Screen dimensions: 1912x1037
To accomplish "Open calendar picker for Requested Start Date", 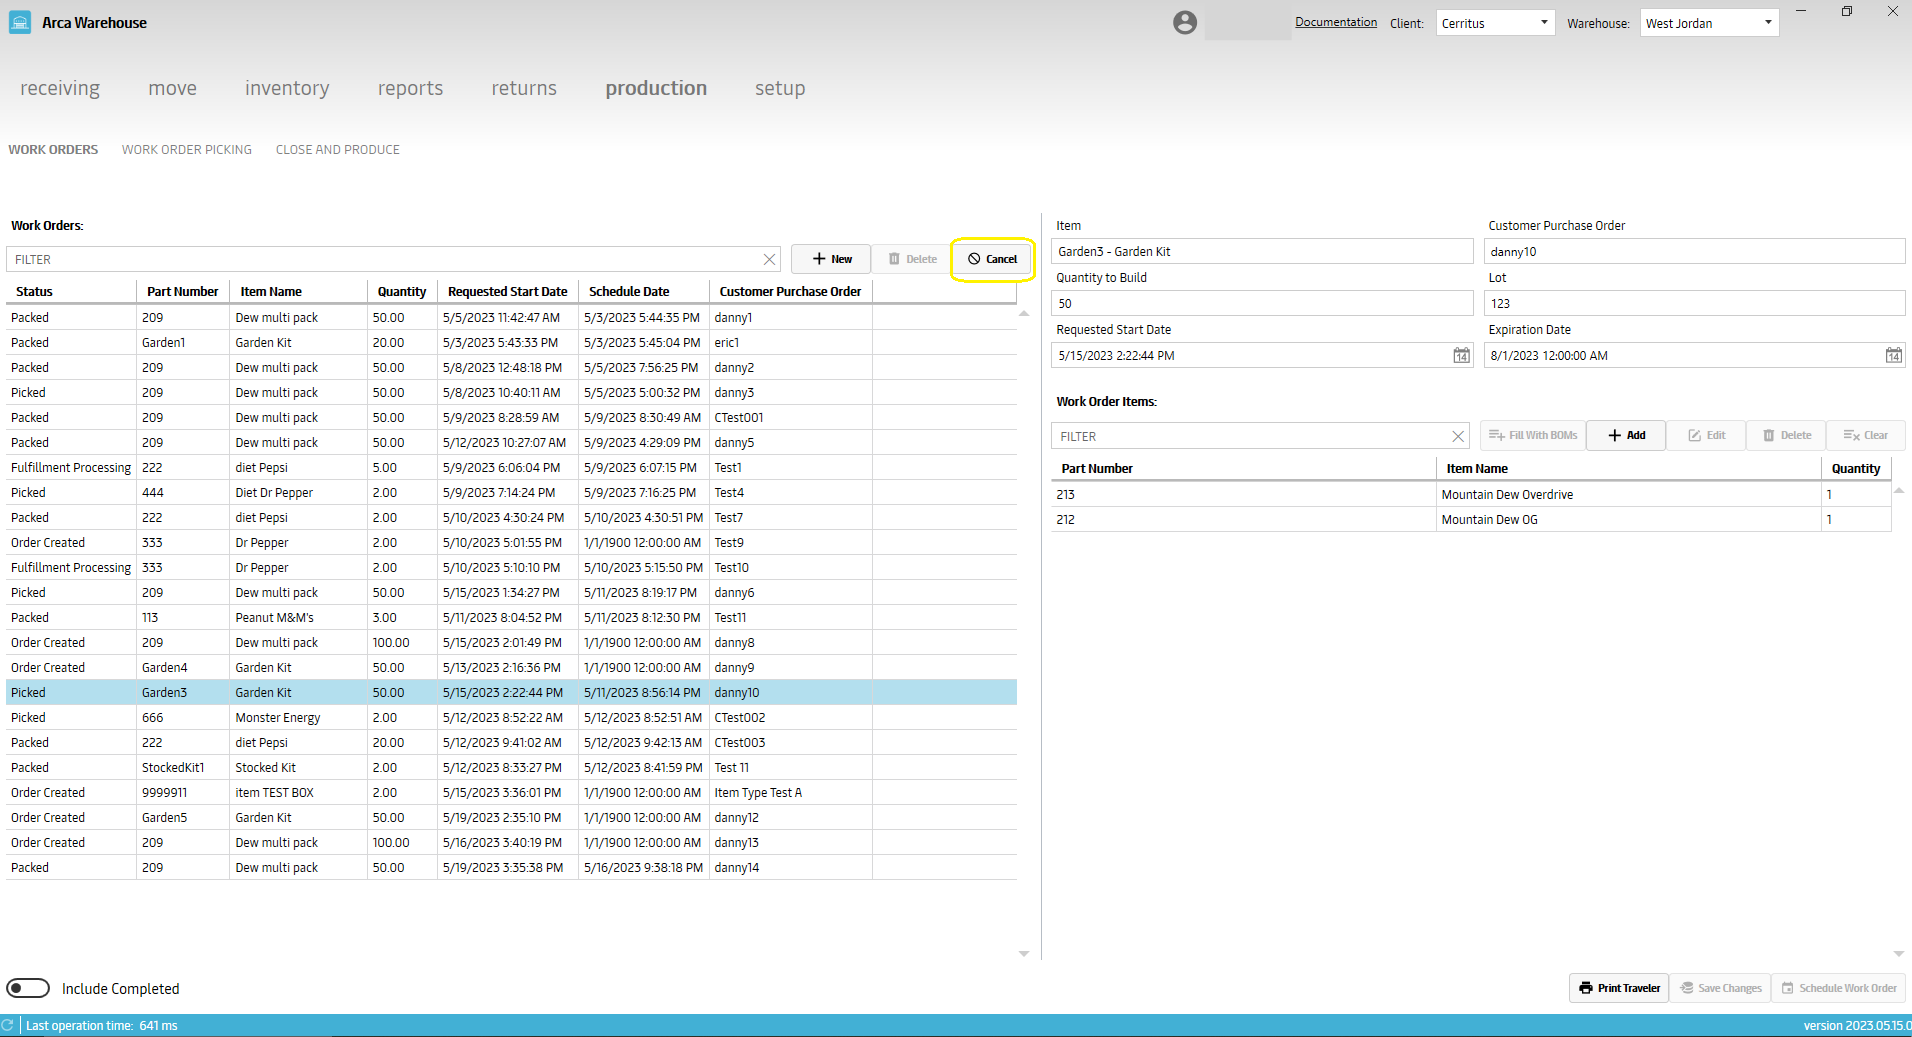I will (x=1461, y=356).
